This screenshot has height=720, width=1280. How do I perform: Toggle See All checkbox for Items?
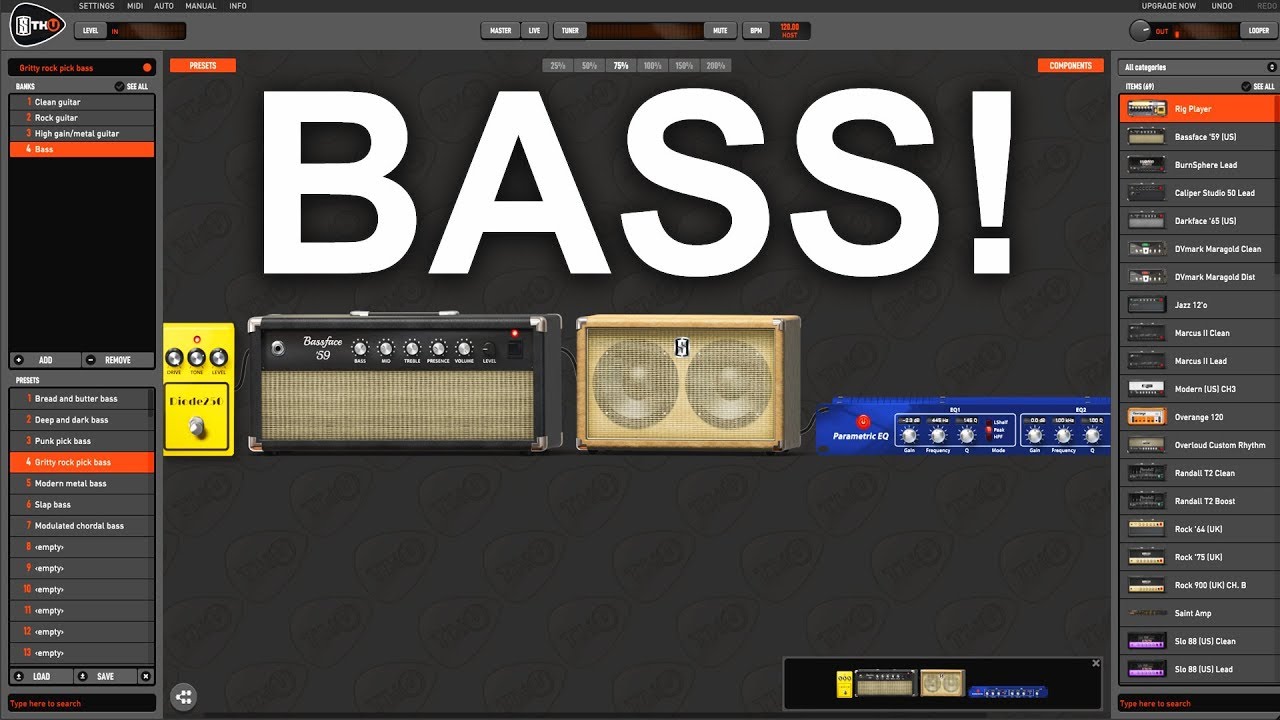click(x=1245, y=87)
